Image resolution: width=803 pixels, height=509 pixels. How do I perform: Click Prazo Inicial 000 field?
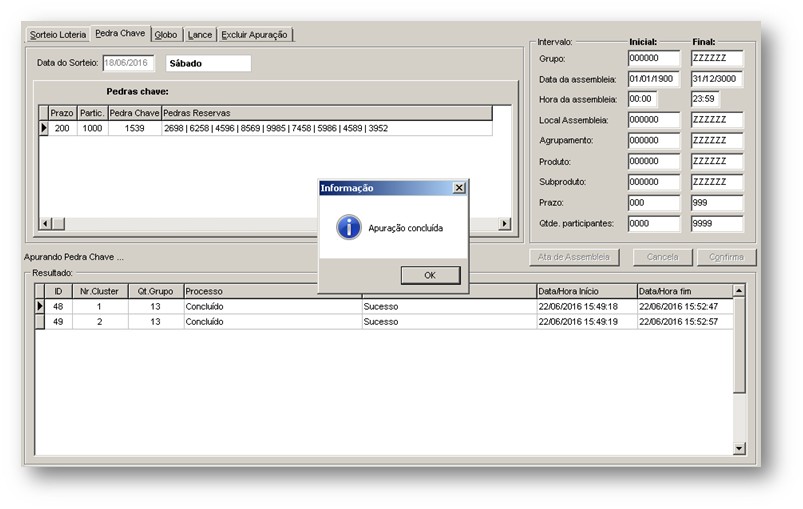click(x=654, y=203)
